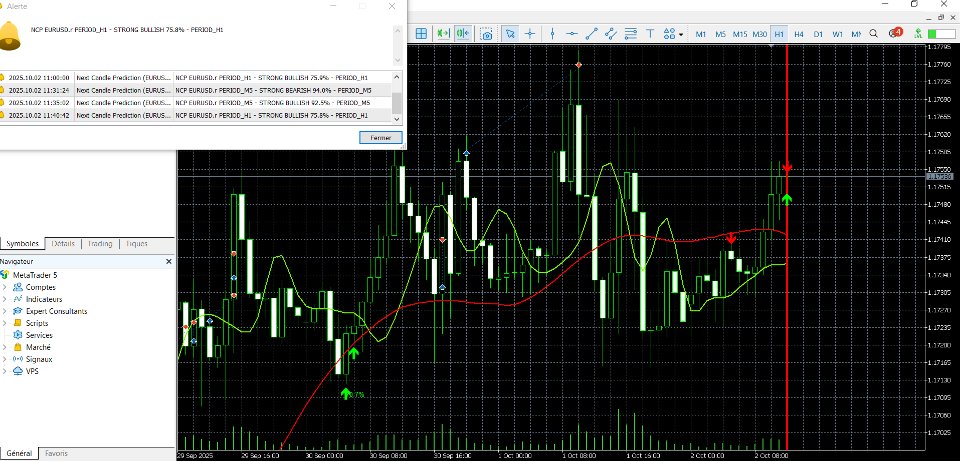
Task: Click alert list scrollbar down arrow
Action: click(397, 118)
